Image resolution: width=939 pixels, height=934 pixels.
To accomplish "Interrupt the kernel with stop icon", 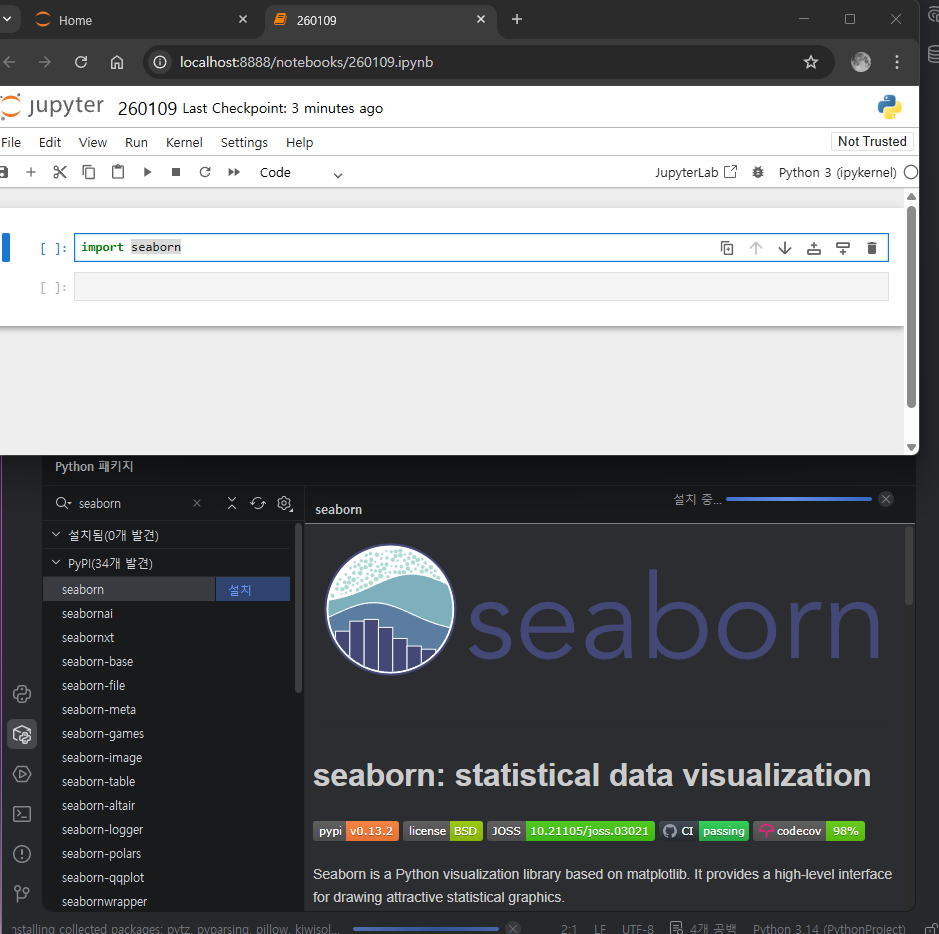I will (x=176, y=172).
